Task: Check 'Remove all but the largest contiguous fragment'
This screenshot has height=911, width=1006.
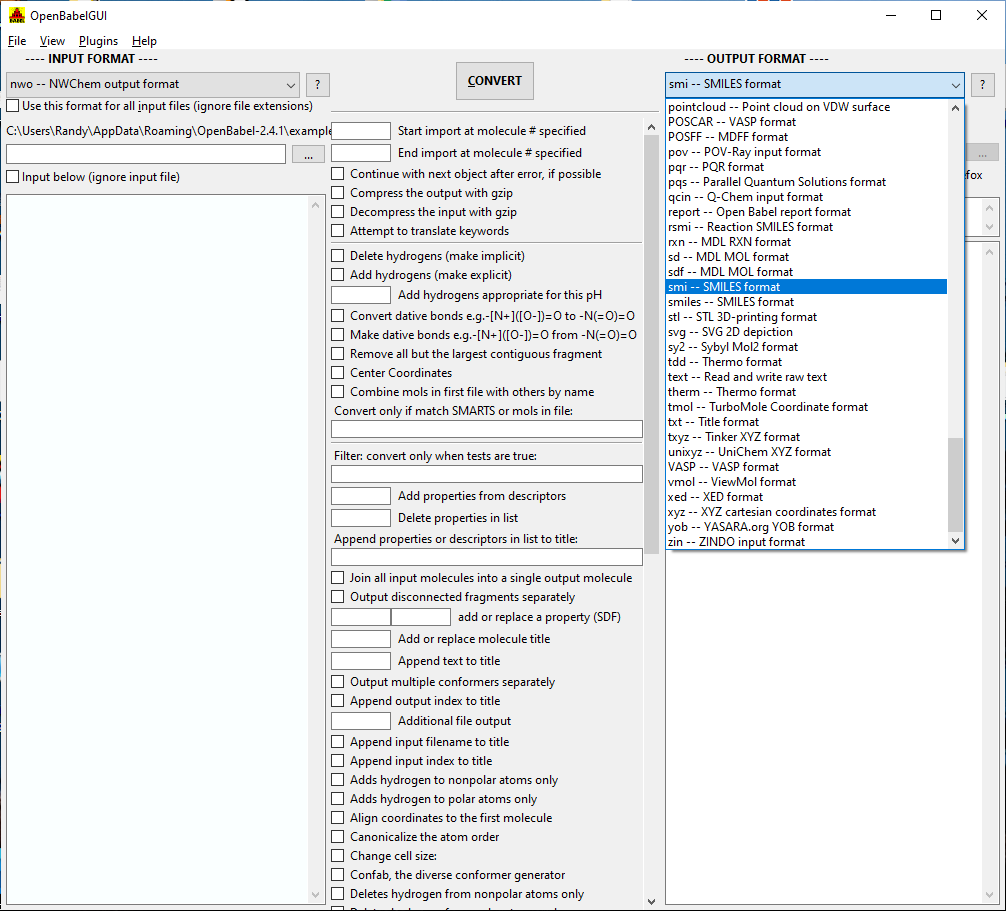Action: pos(337,354)
